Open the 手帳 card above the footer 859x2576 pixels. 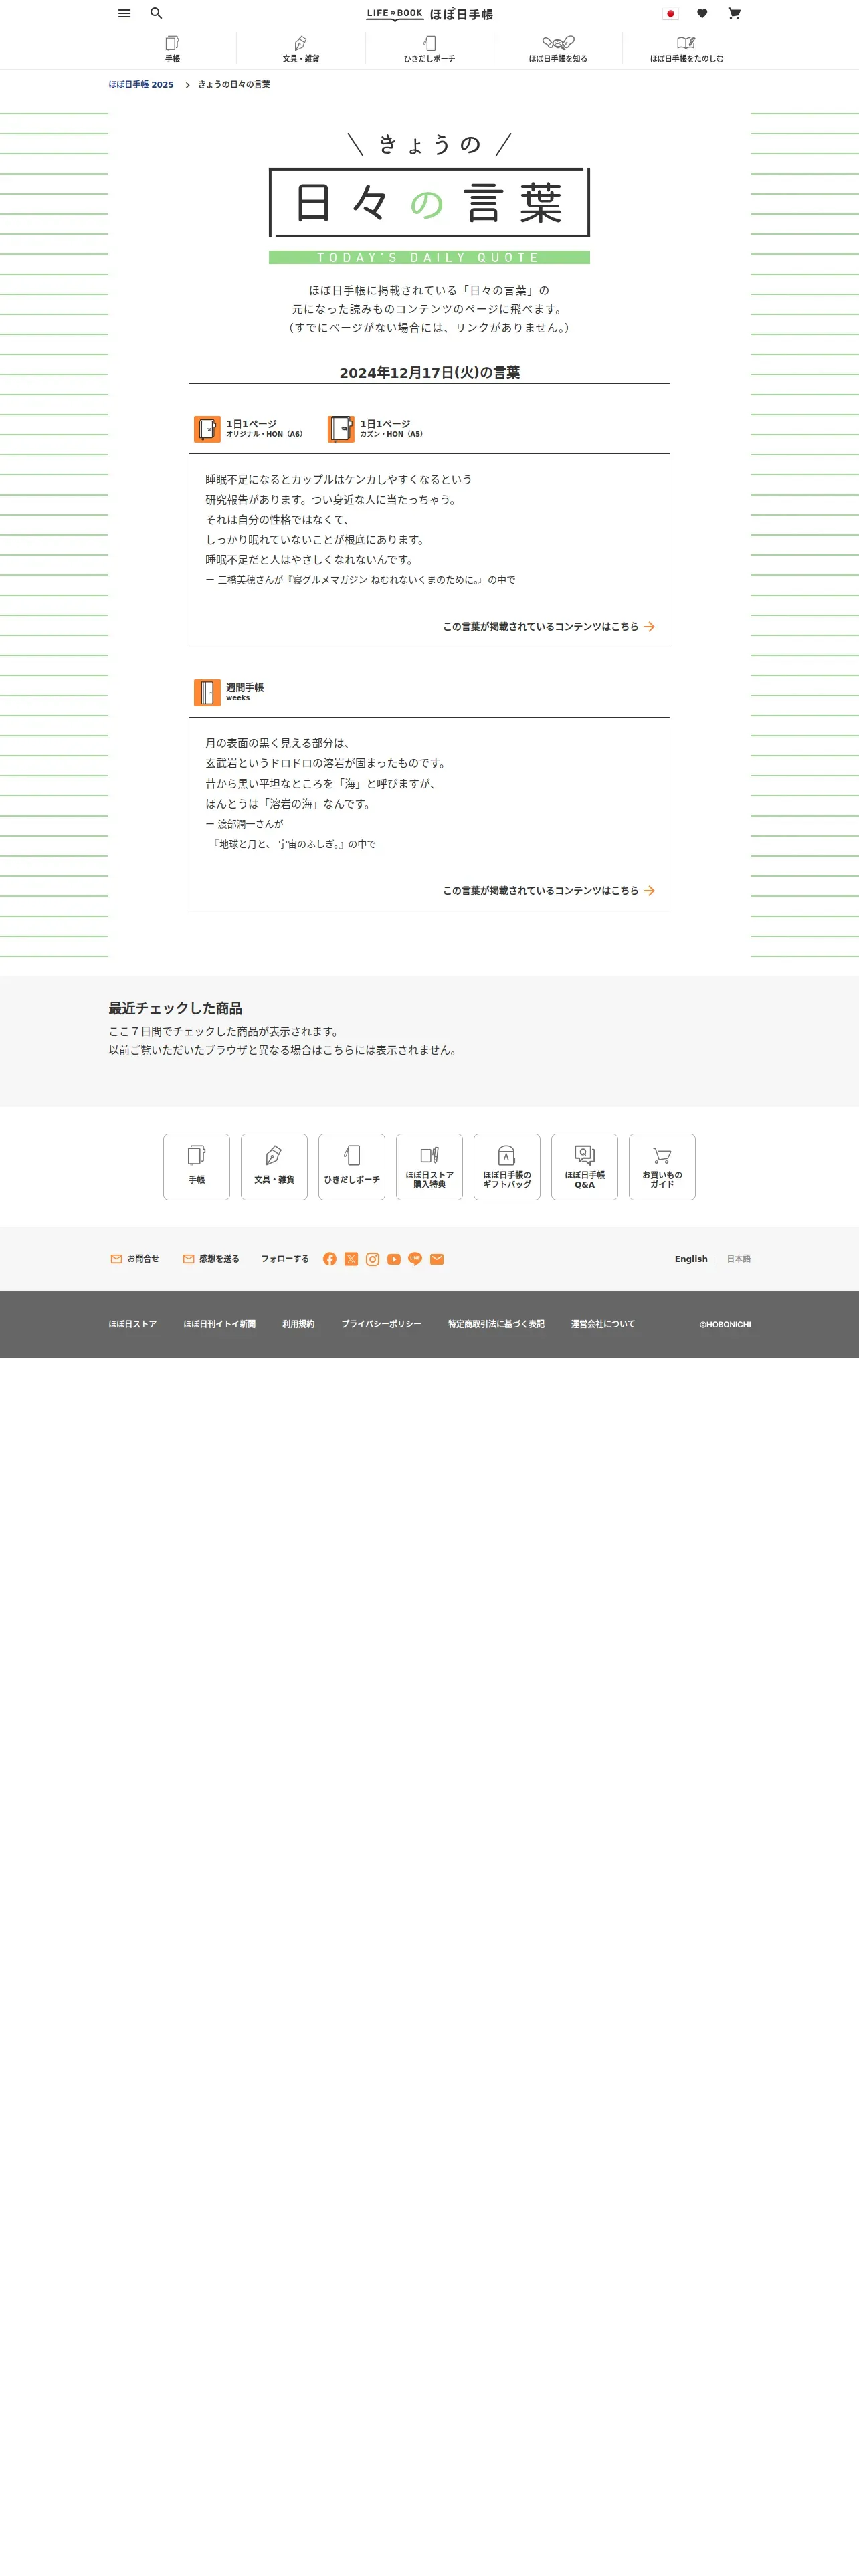[x=197, y=1167]
